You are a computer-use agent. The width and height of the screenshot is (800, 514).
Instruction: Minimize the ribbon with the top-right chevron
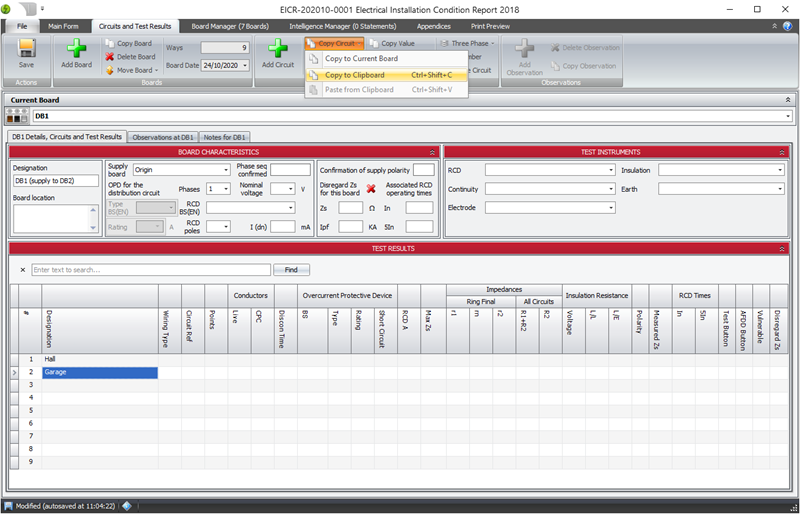[x=774, y=26]
